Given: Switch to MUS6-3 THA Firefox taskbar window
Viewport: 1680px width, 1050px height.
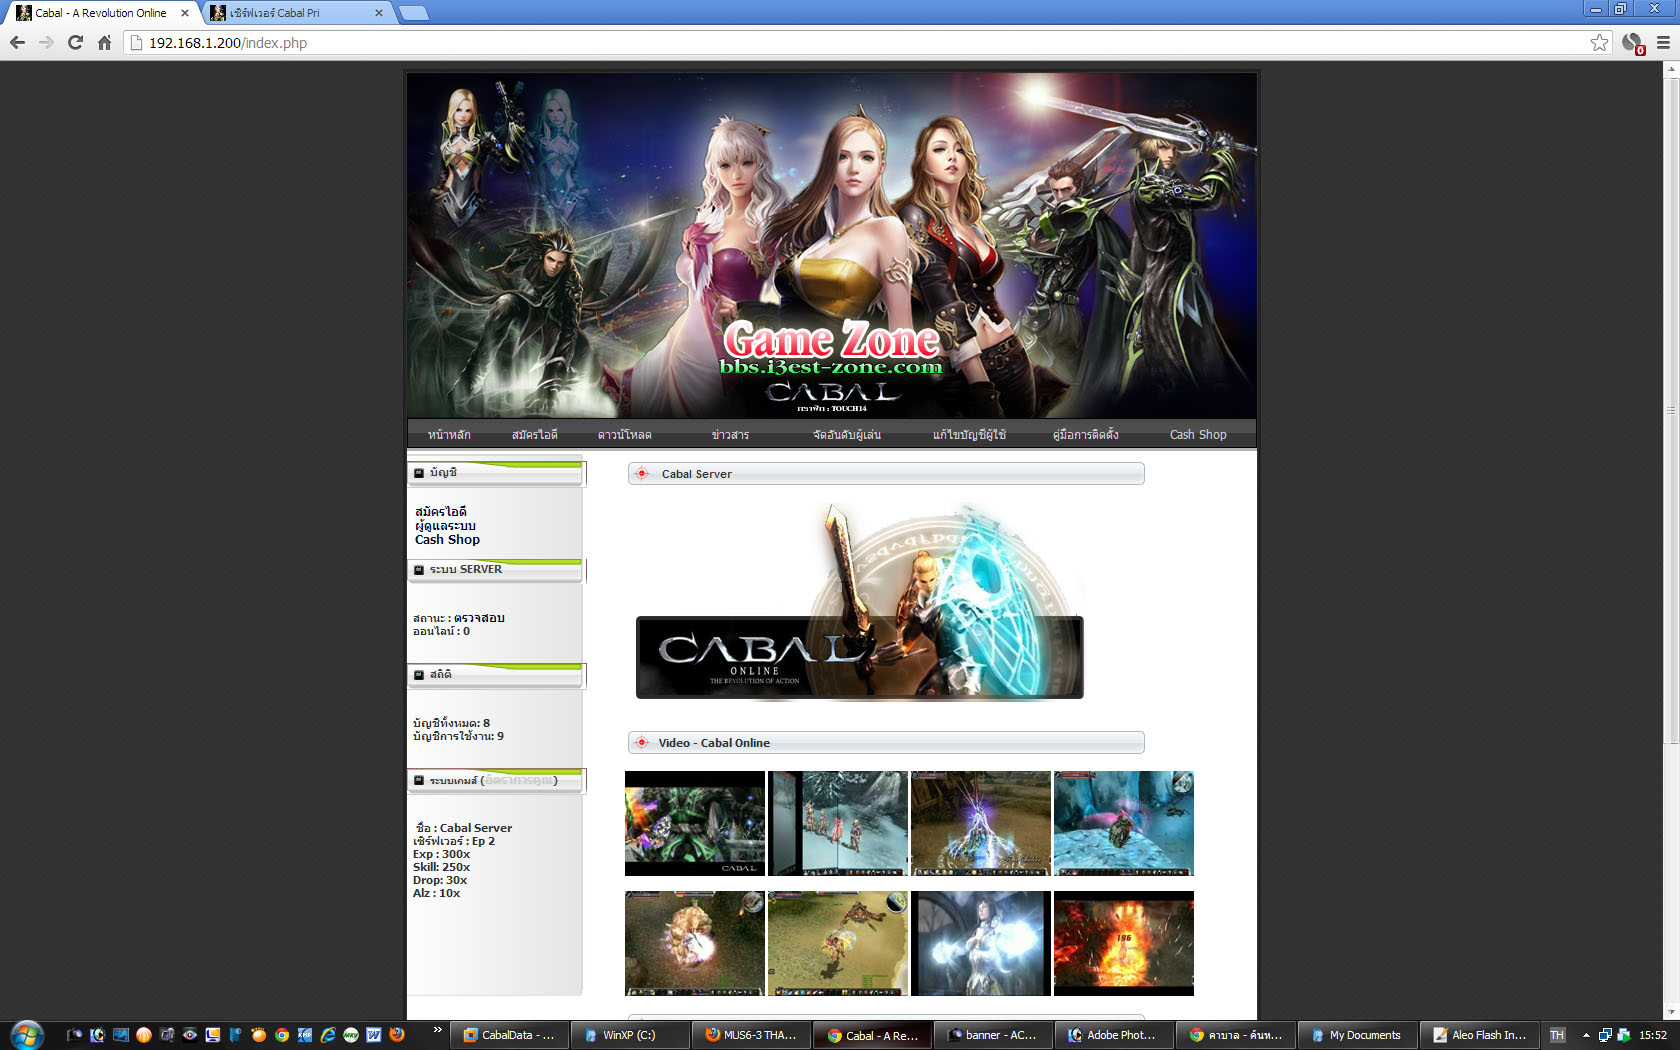Looking at the screenshot, I should coord(751,1035).
